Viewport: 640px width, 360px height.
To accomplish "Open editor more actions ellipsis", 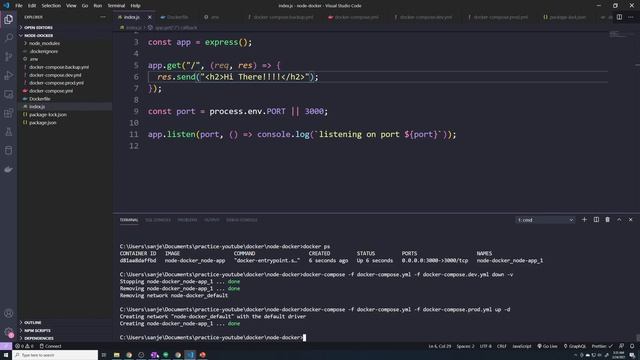I will [631, 17].
